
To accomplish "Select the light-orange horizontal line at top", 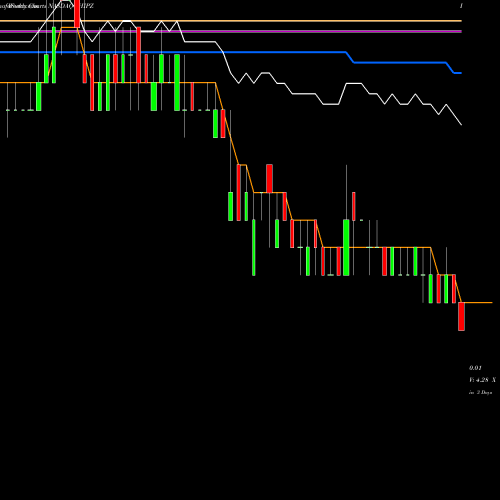I will pyautogui.click(x=231, y=21).
